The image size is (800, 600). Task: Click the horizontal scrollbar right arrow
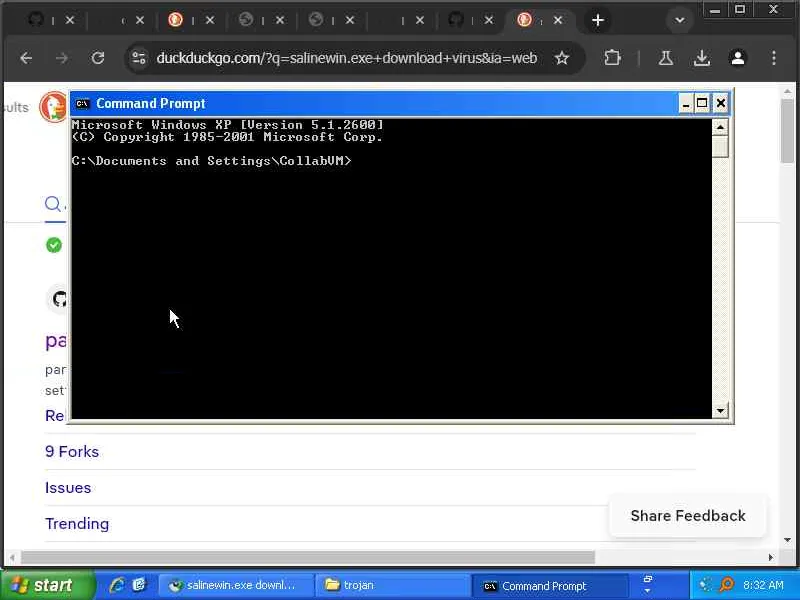pos(770,558)
